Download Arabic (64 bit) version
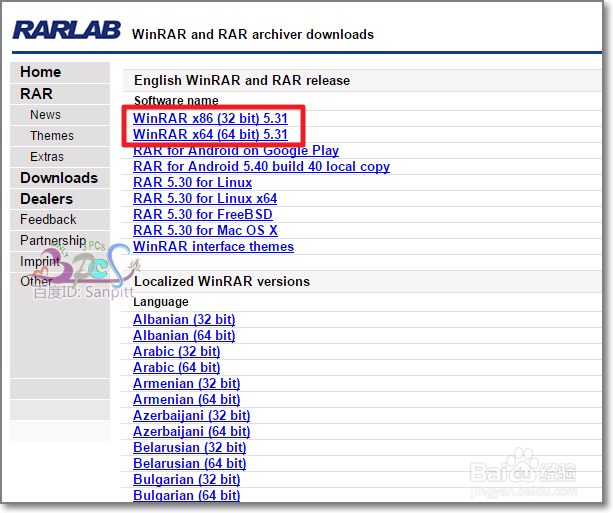 [177, 368]
